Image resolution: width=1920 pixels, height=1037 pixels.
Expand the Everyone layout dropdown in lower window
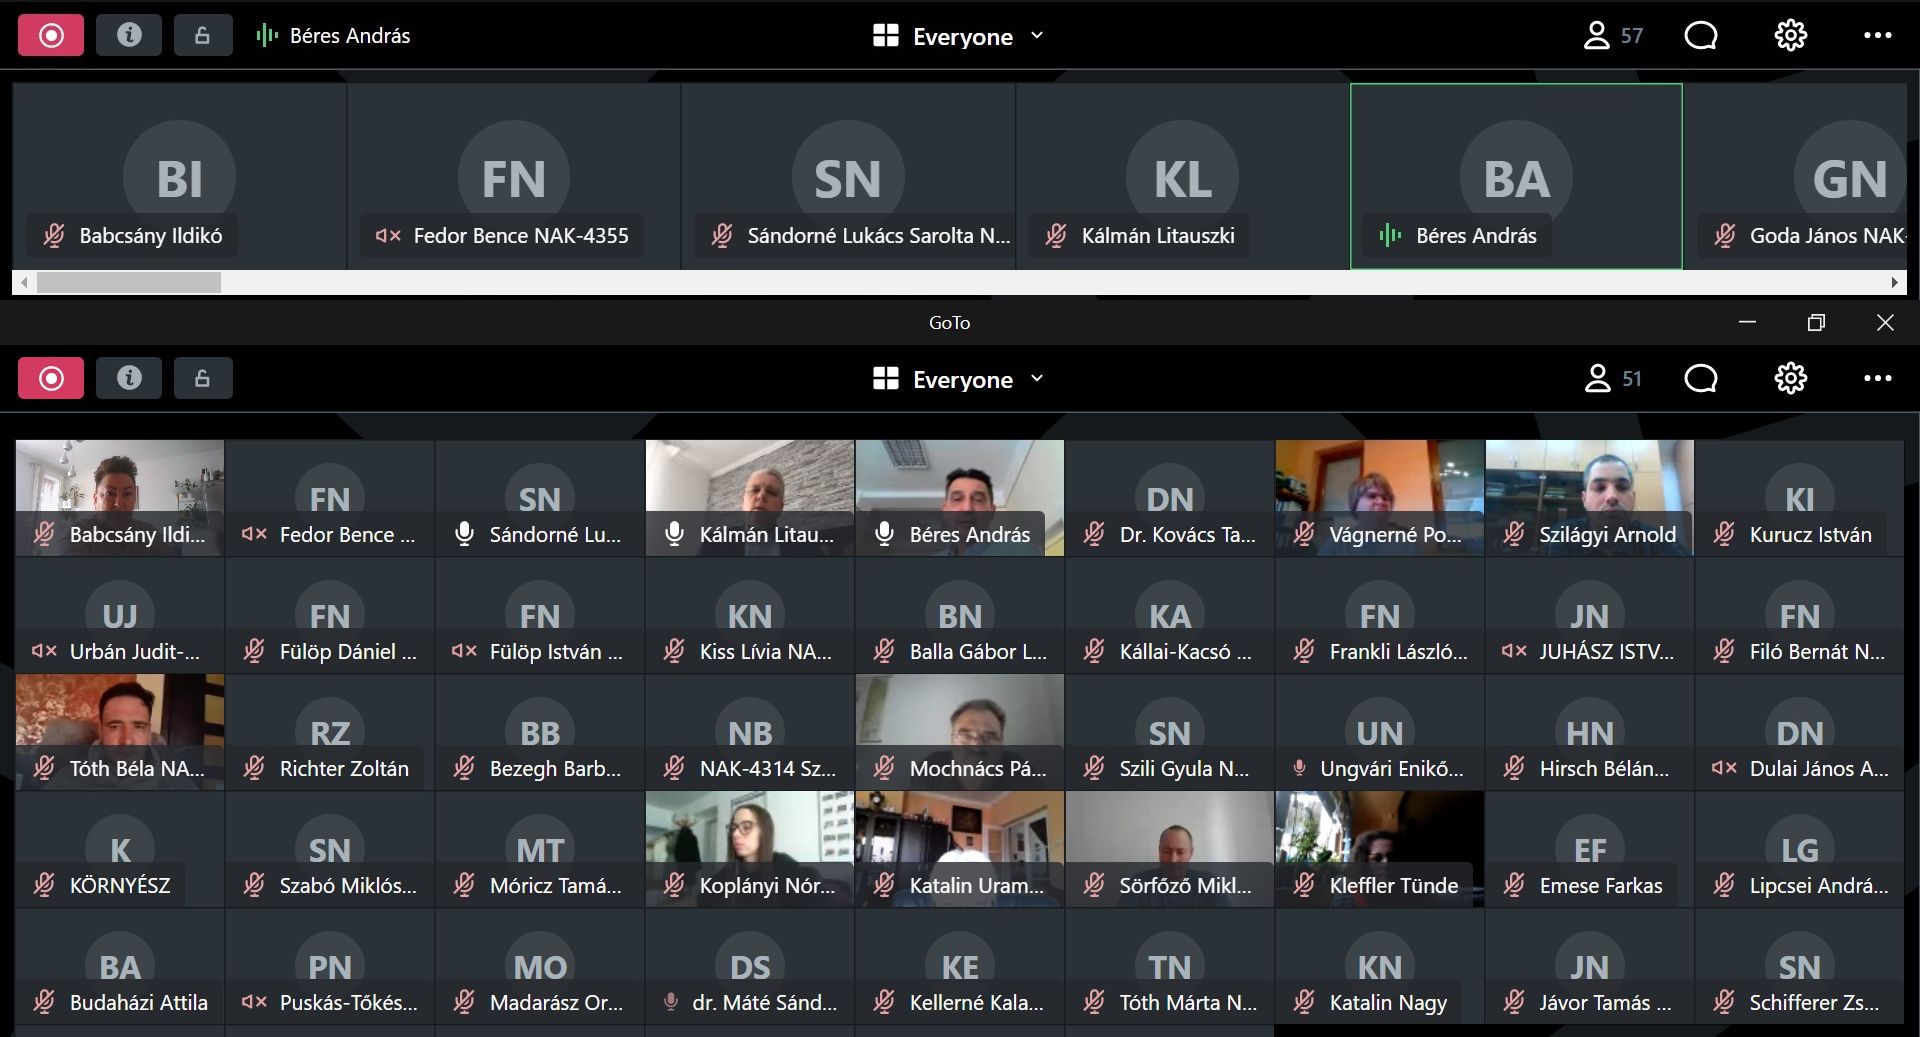pos(958,379)
